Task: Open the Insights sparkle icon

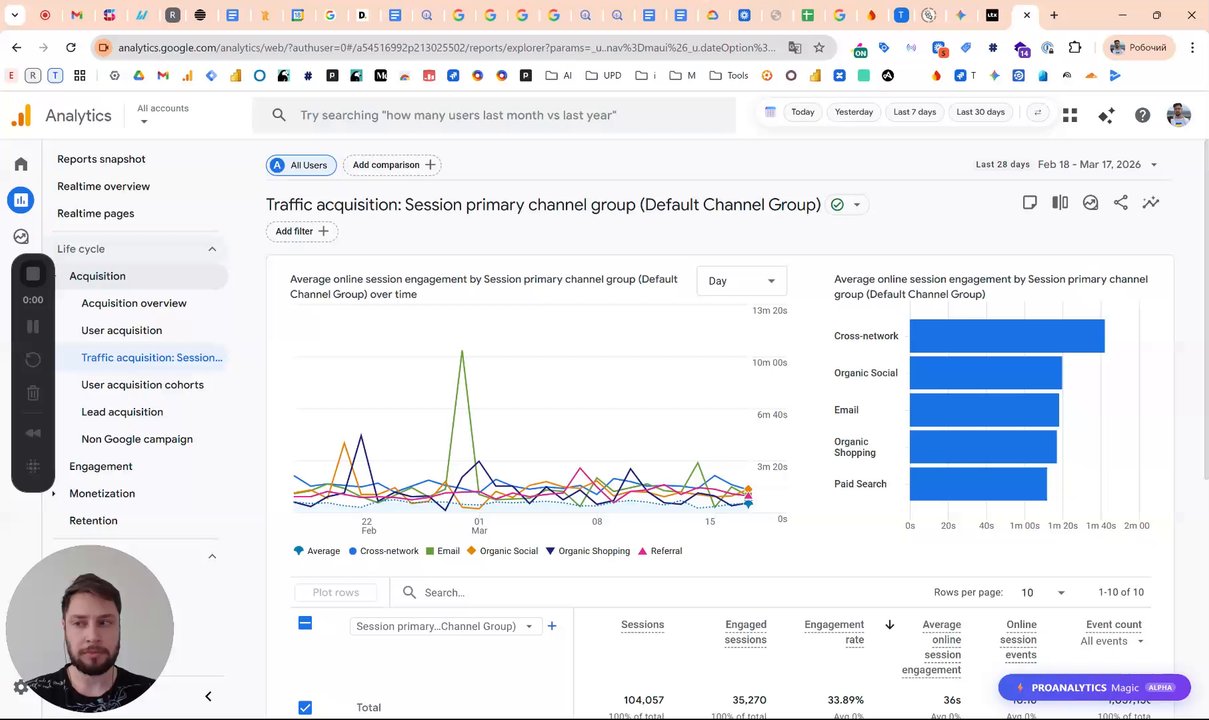Action: tap(1106, 116)
